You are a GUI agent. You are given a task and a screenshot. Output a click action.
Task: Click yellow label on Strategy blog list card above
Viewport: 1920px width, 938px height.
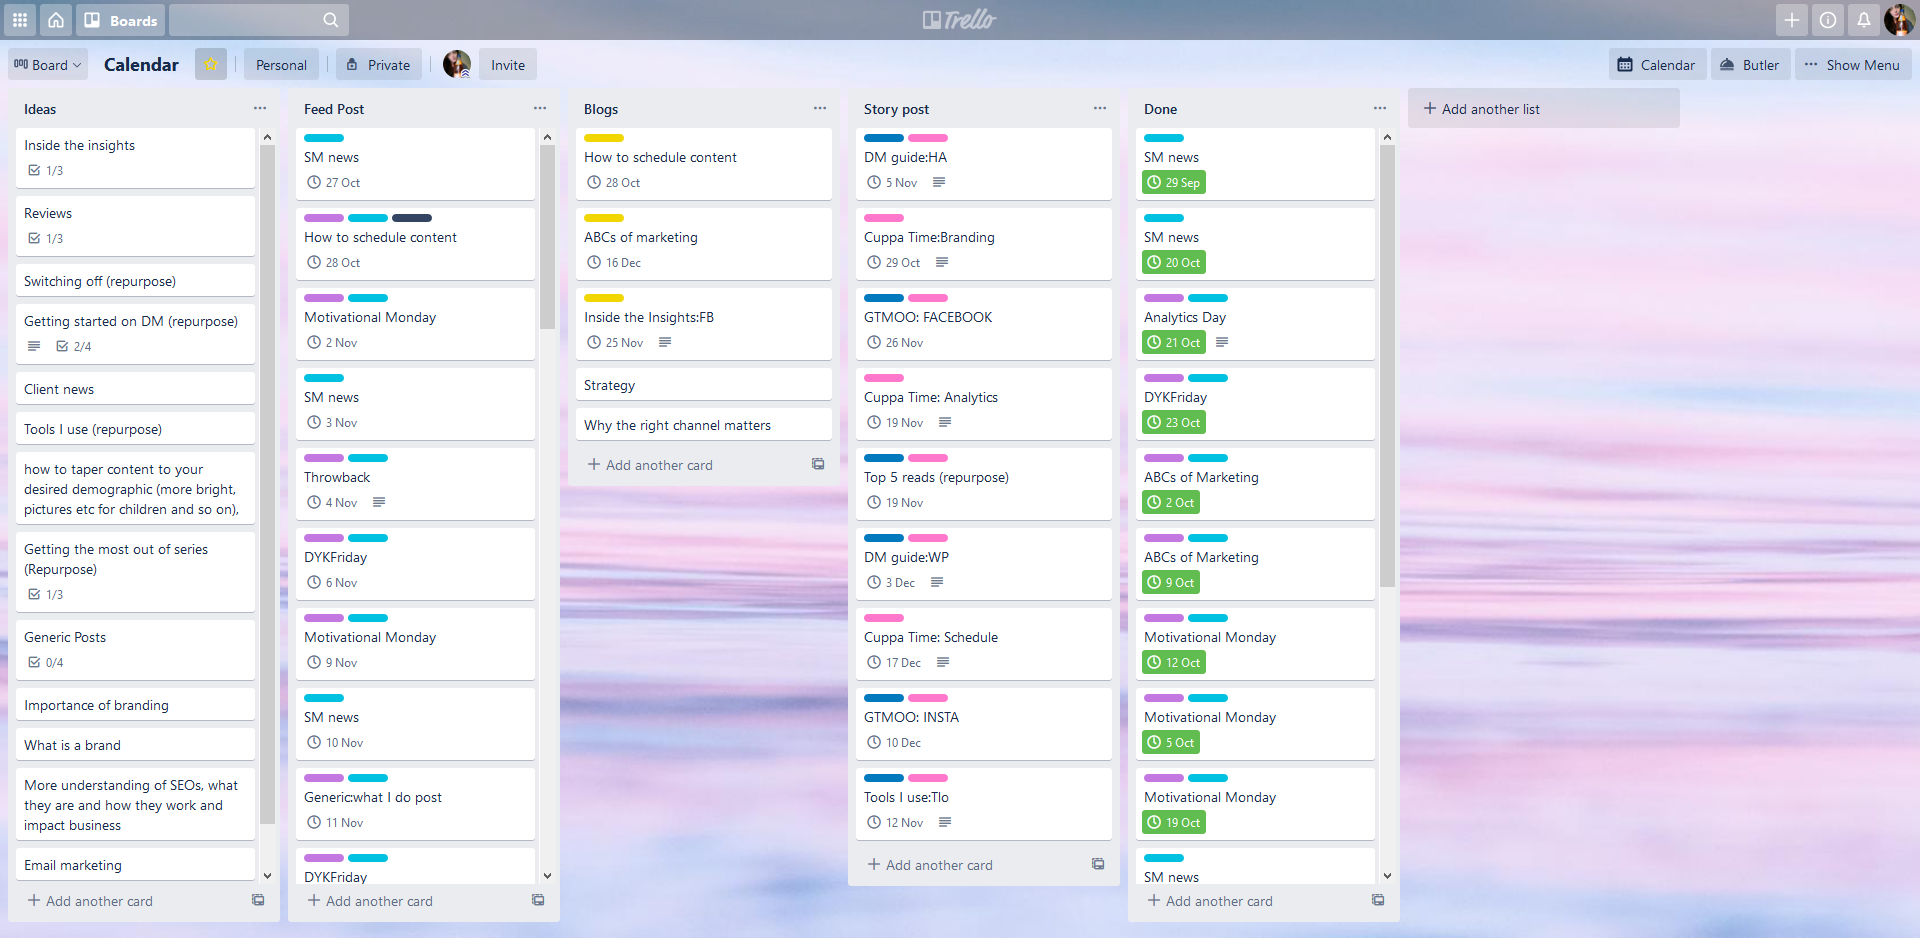[603, 298]
